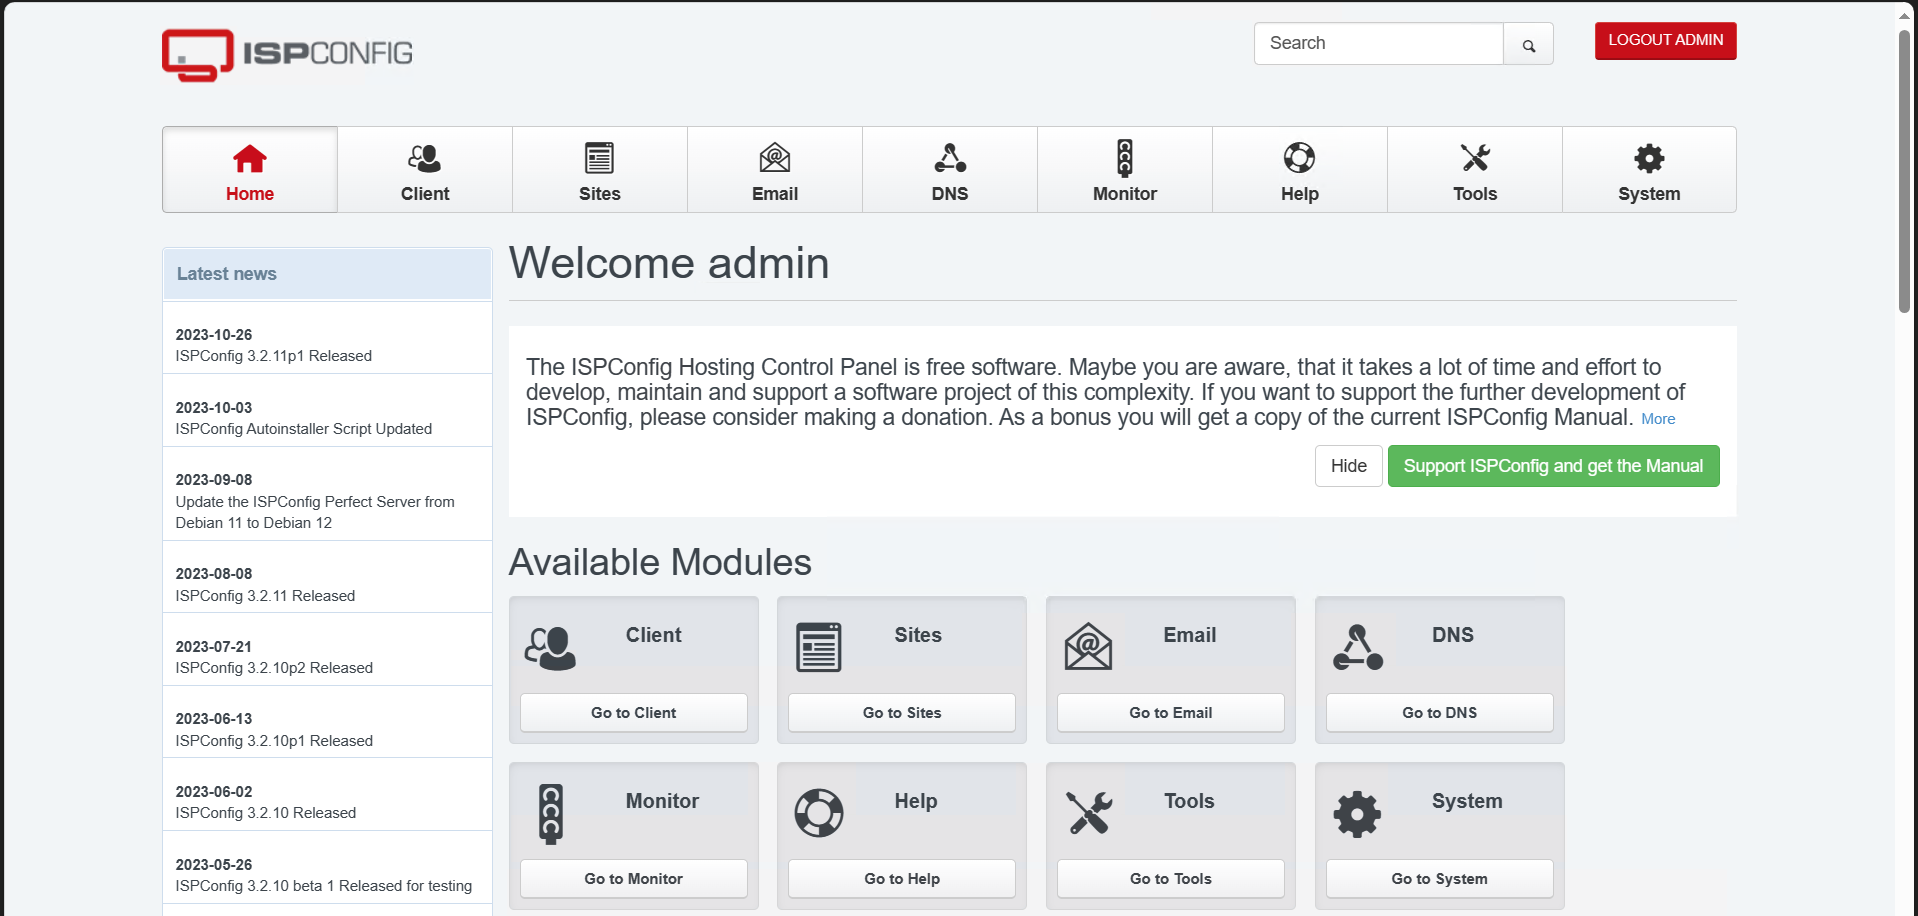Click the System gear icon in the navbar

(1649, 158)
